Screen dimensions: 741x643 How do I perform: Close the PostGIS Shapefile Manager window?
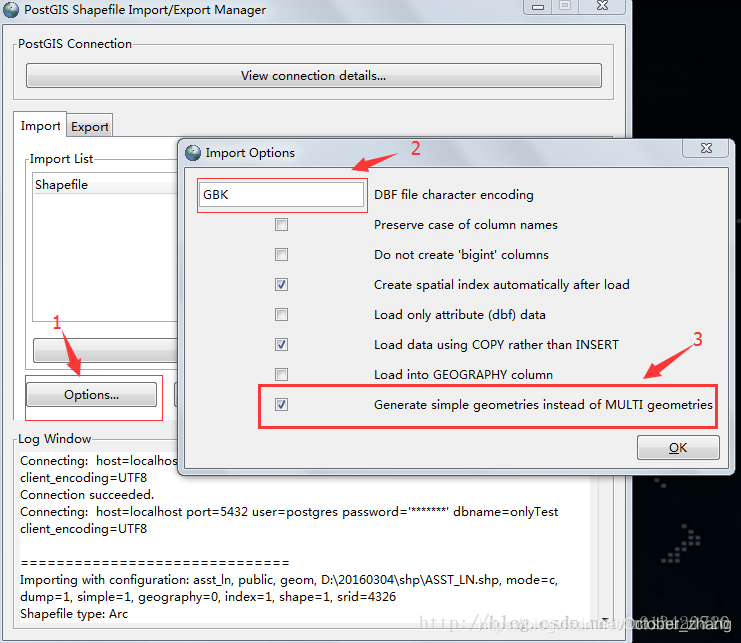click(602, 6)
